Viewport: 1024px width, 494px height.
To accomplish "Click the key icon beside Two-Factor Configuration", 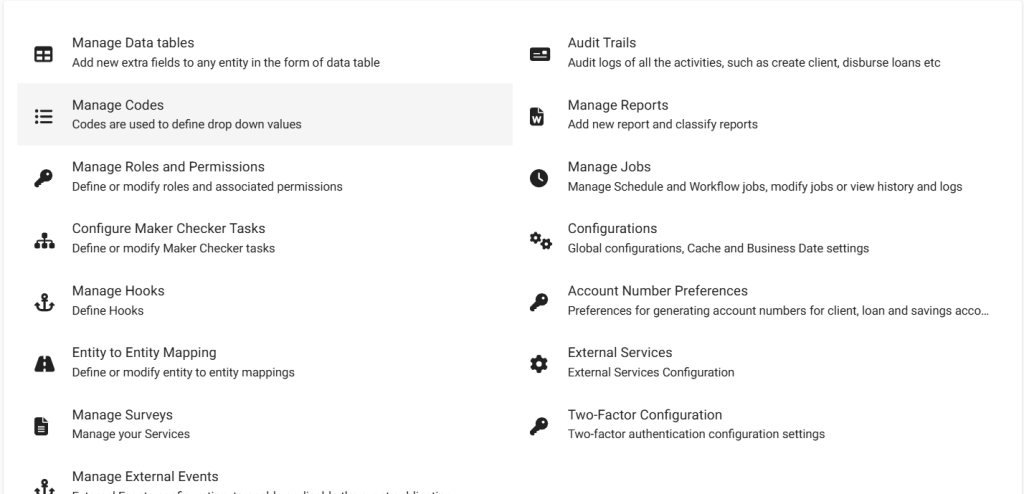I will (539, 426).
